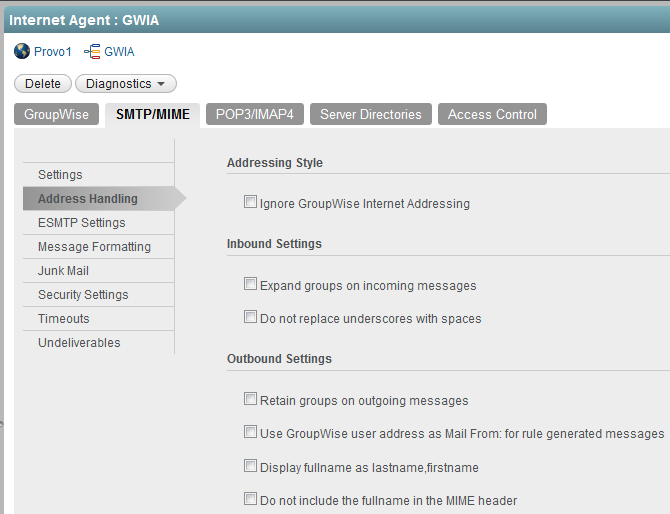The image size is (670, 514).
Task: Enable Ignore GroupWise Internet Addressing
Action: click(251, 202)
